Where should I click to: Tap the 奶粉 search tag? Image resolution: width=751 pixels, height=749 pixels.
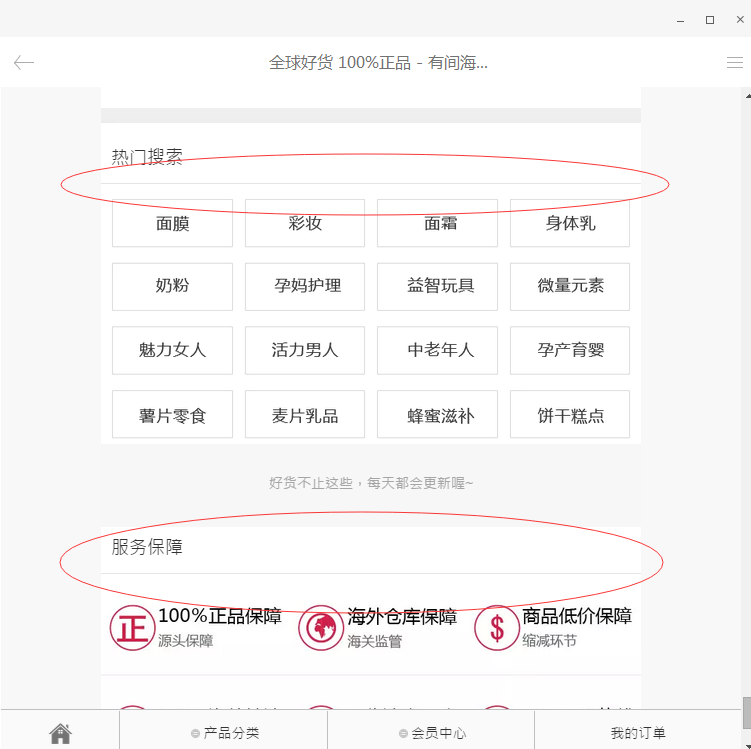tap(172, 286)
